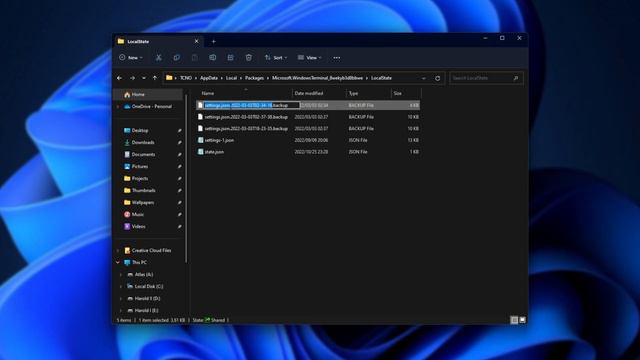Refresh the LocalState folder view
The image size is (640, 360).
pos(438,78)
